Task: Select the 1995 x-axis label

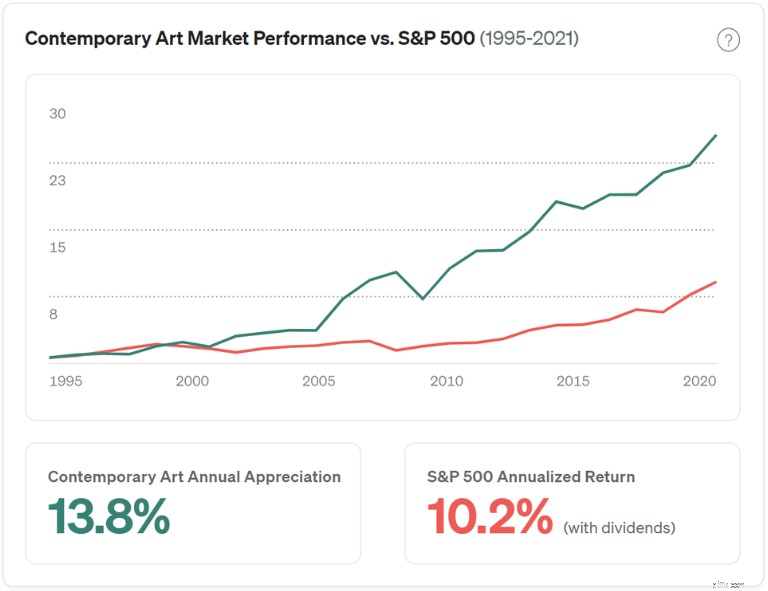Action: pos(66,381)
